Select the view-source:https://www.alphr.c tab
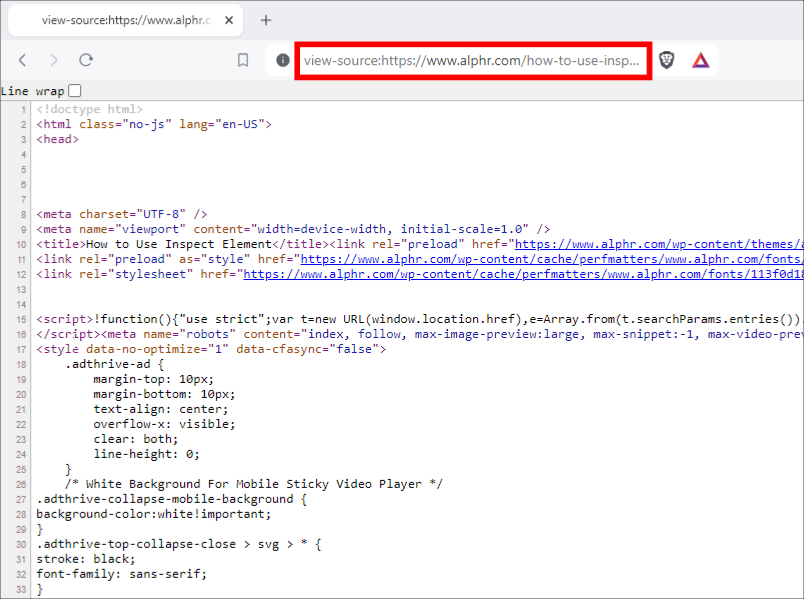804x599 pixels. click(126, 20)
